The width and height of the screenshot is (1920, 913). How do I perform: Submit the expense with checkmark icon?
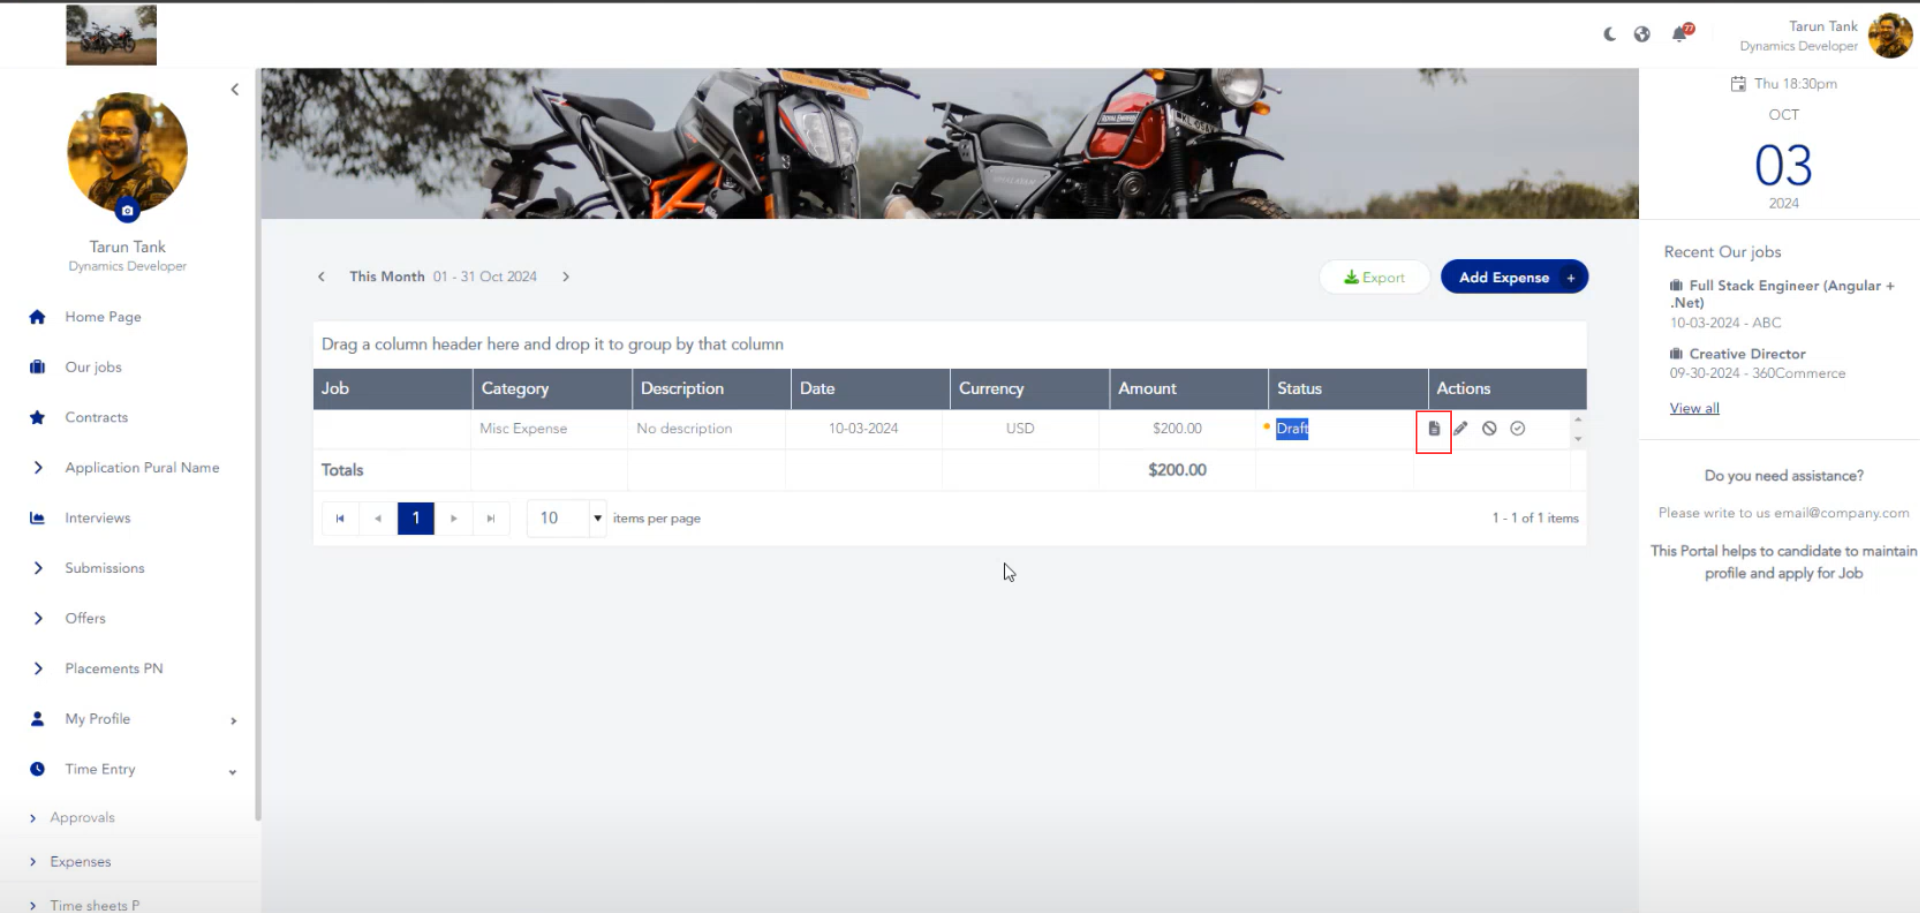tap(1517, 429)
